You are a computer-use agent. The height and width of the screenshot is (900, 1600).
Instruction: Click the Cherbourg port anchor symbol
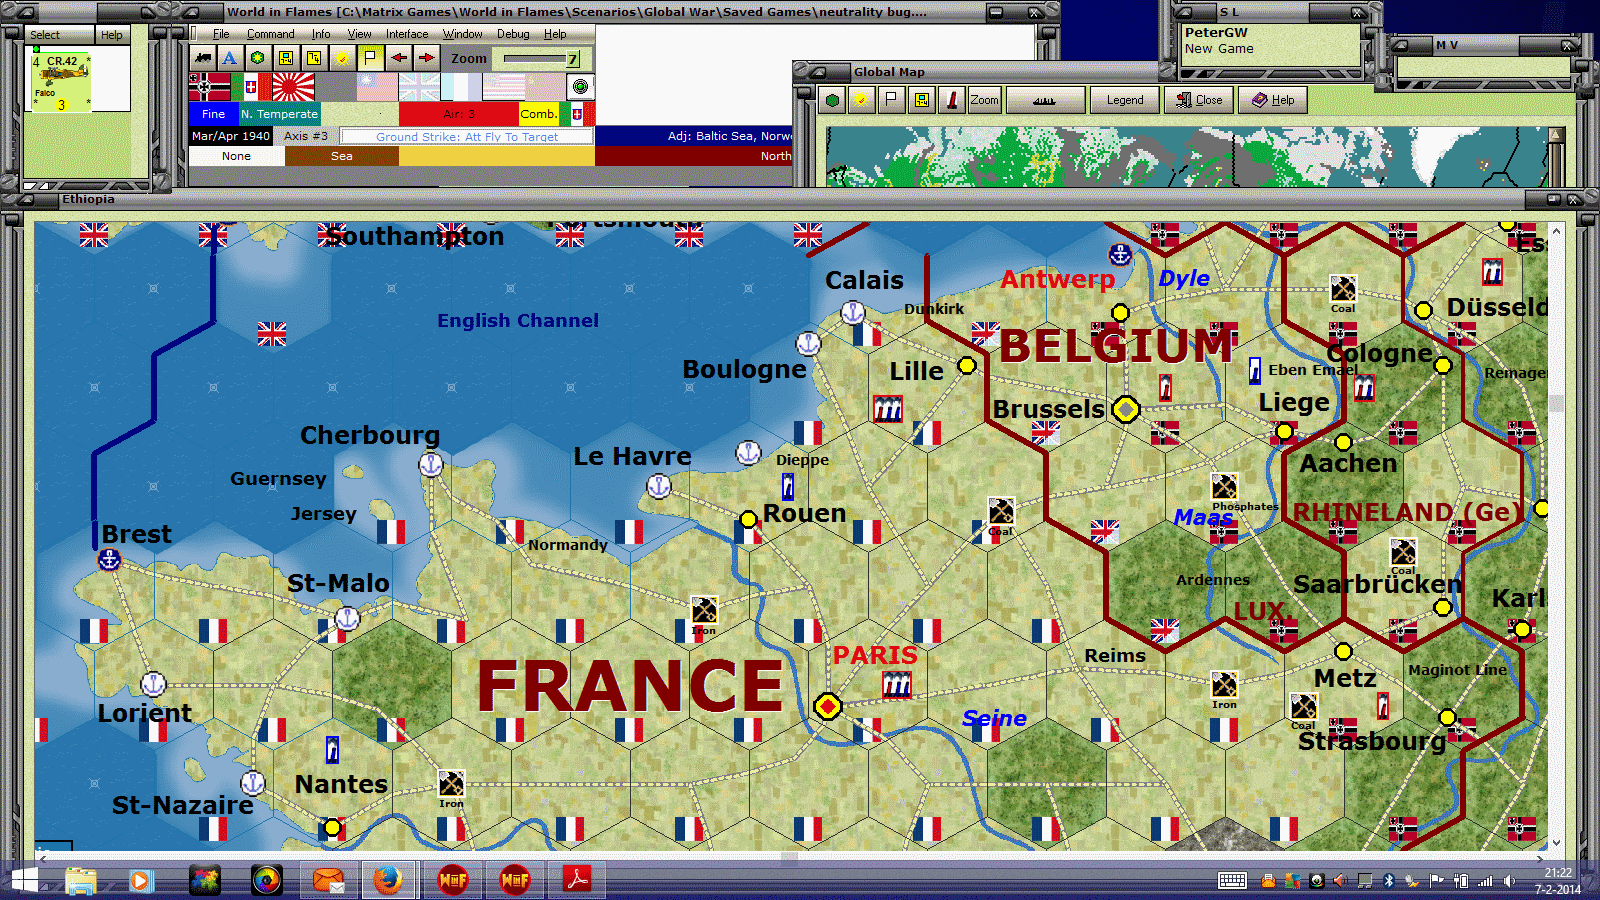pos(431,464)
